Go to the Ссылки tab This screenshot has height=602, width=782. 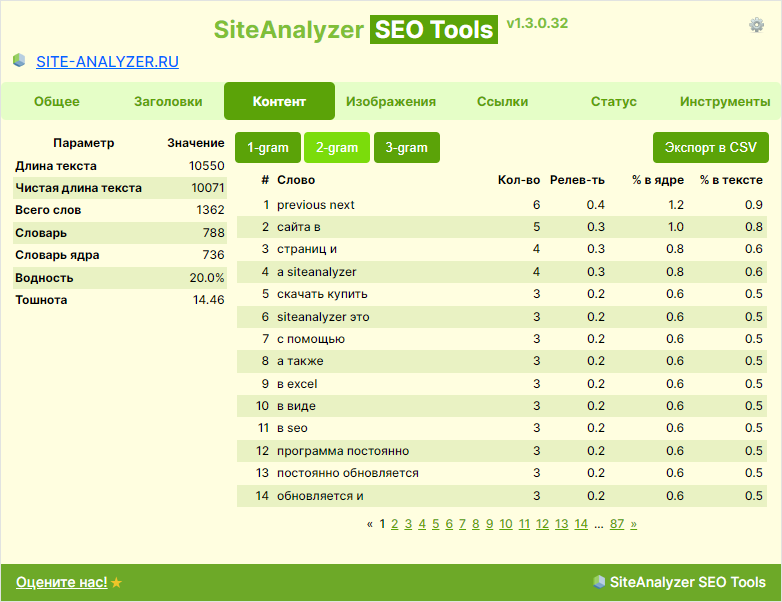point(502,101)
